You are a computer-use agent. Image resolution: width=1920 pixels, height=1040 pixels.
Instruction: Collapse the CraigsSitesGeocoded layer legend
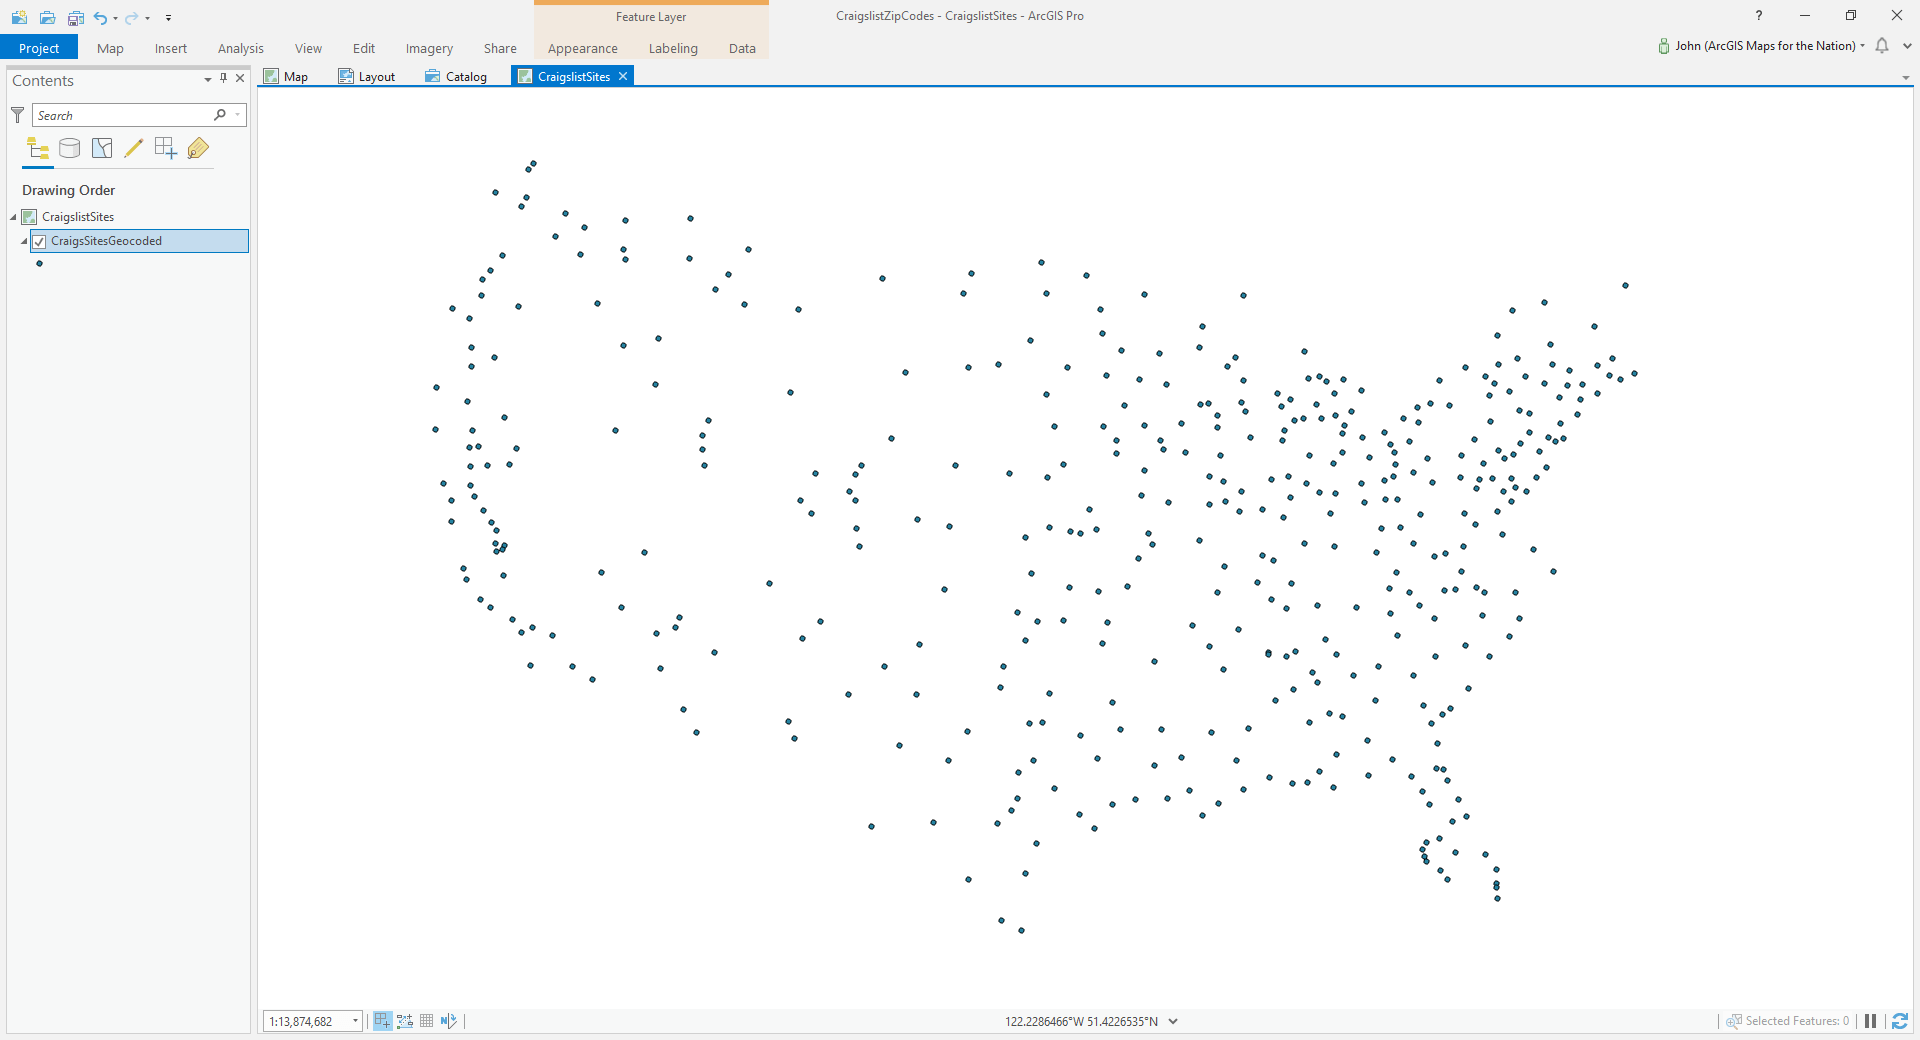coord(24,241)
